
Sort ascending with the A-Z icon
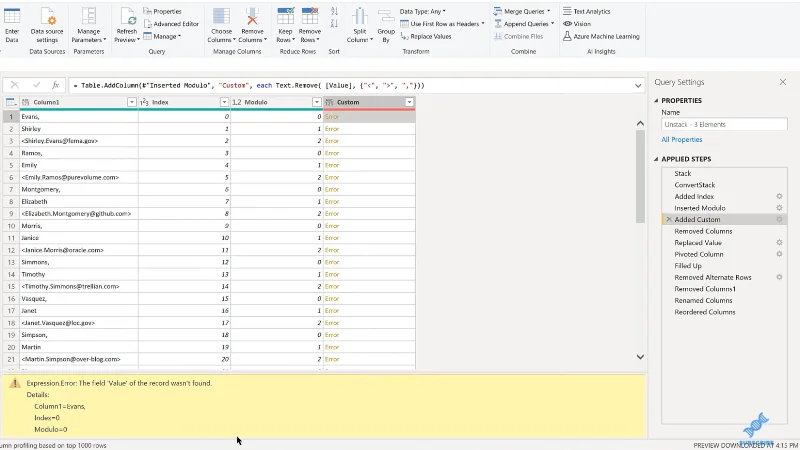pos(334,12)
